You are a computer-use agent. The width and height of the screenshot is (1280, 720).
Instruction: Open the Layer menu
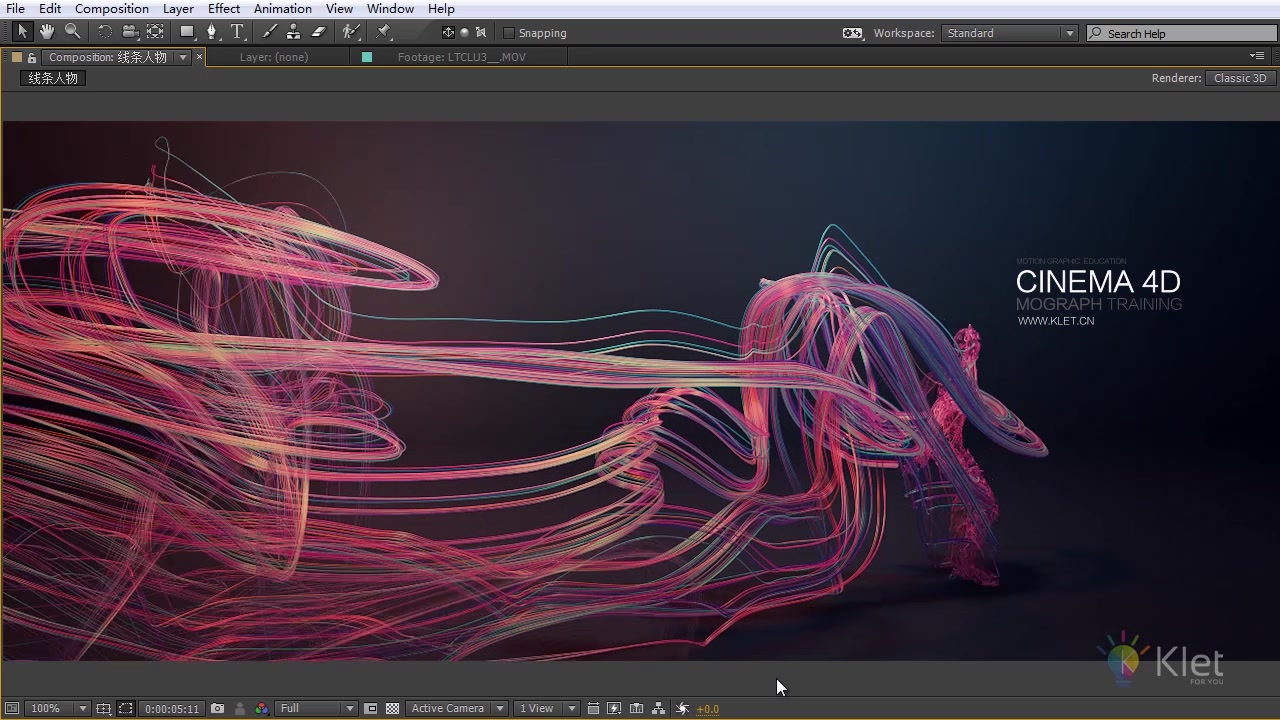coord(178,8)
